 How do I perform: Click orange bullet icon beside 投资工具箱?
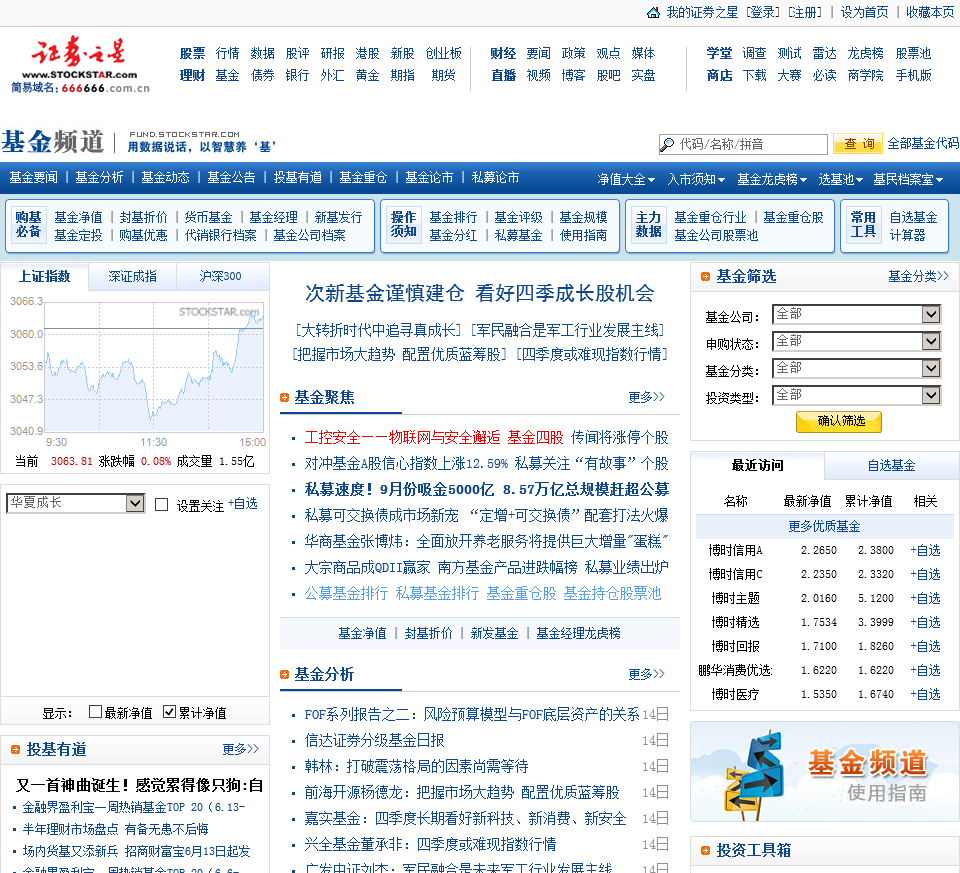705,850
